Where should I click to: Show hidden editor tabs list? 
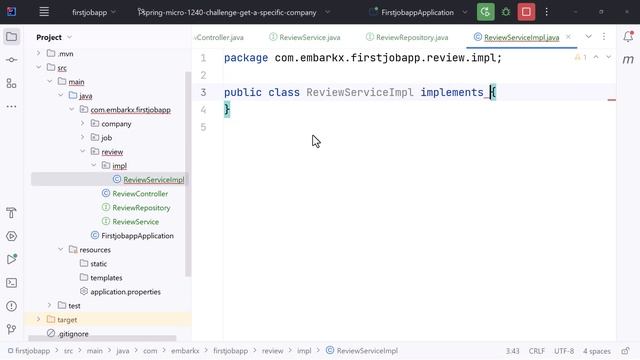(588, 37)
